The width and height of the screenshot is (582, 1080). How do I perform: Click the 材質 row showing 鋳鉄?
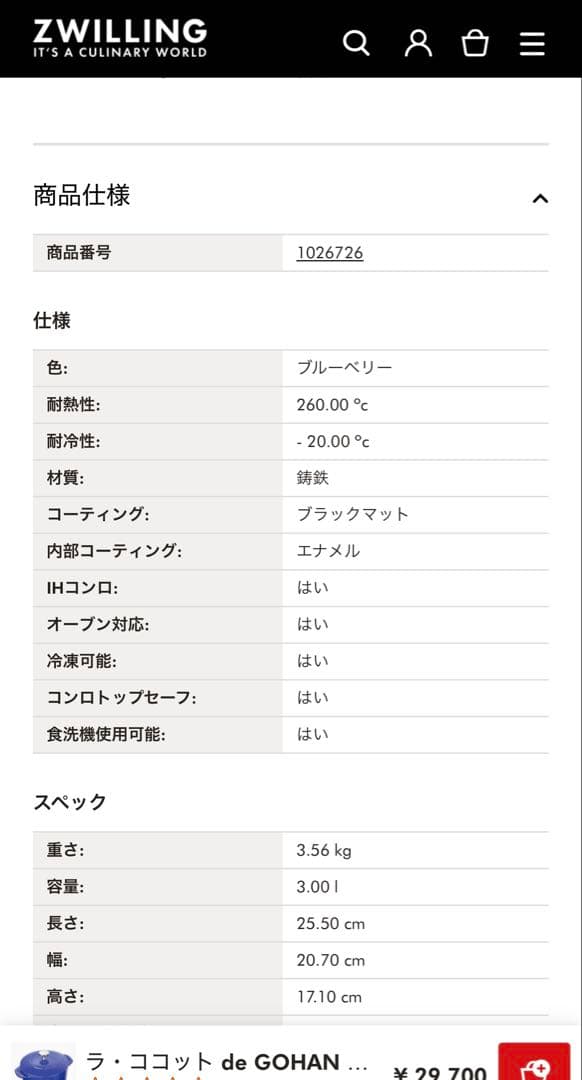coord(290,477)
